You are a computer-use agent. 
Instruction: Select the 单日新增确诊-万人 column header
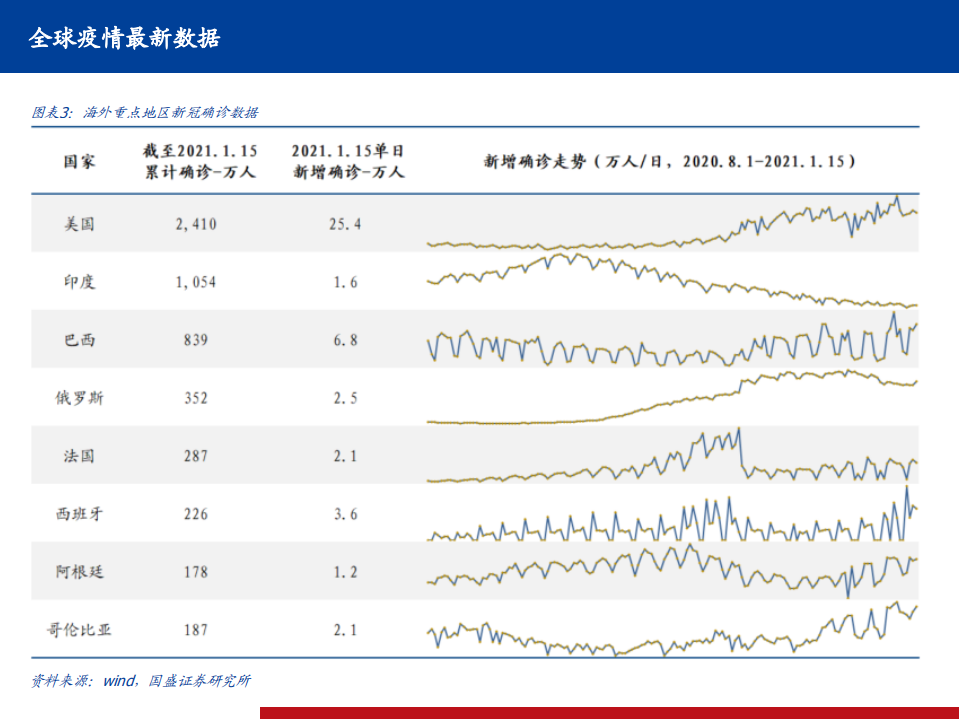(347, 161)
